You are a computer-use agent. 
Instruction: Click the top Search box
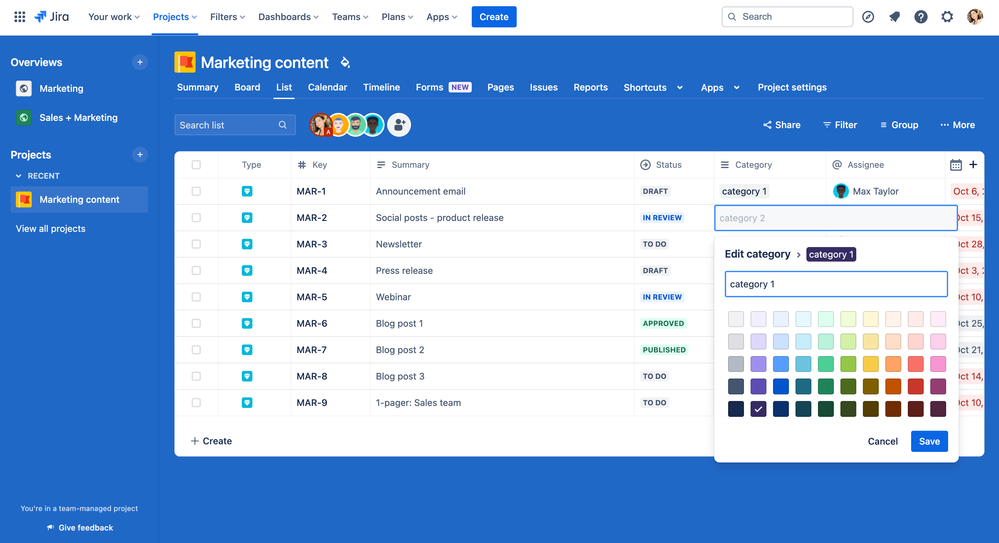pyautogui.click(x=787, y=17)
